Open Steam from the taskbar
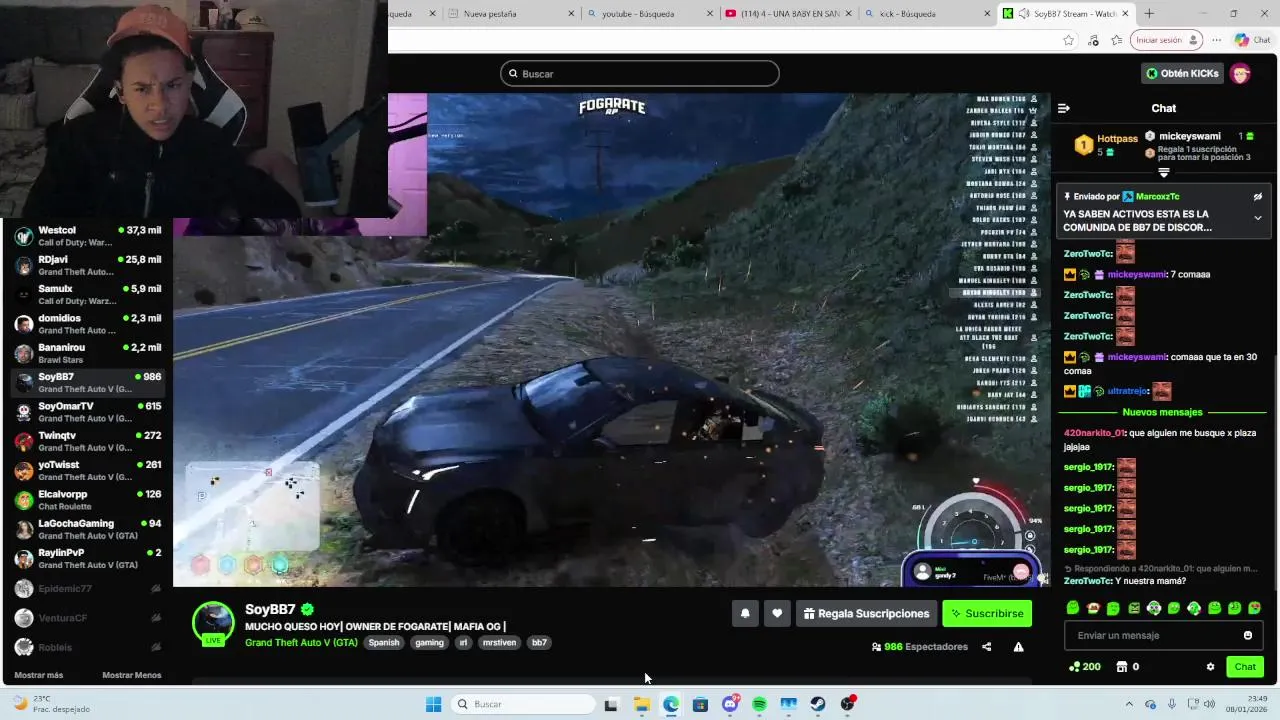This screenshot has height=720, width=1280. tap(818, 704)
